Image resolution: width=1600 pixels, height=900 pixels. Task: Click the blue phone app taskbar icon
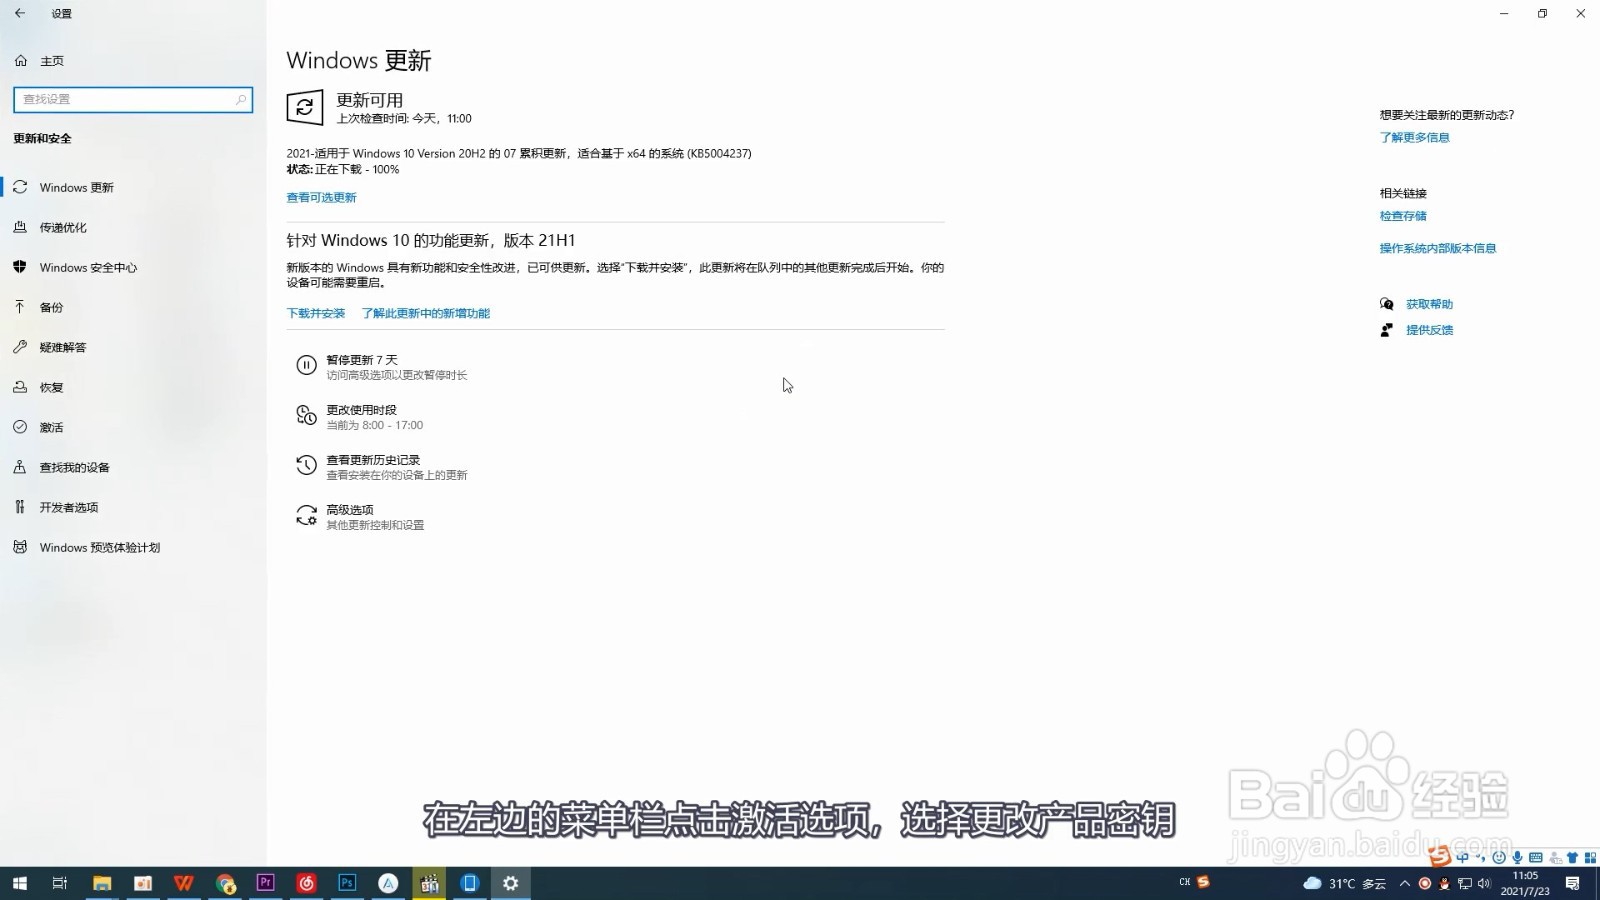click(469, 883)
